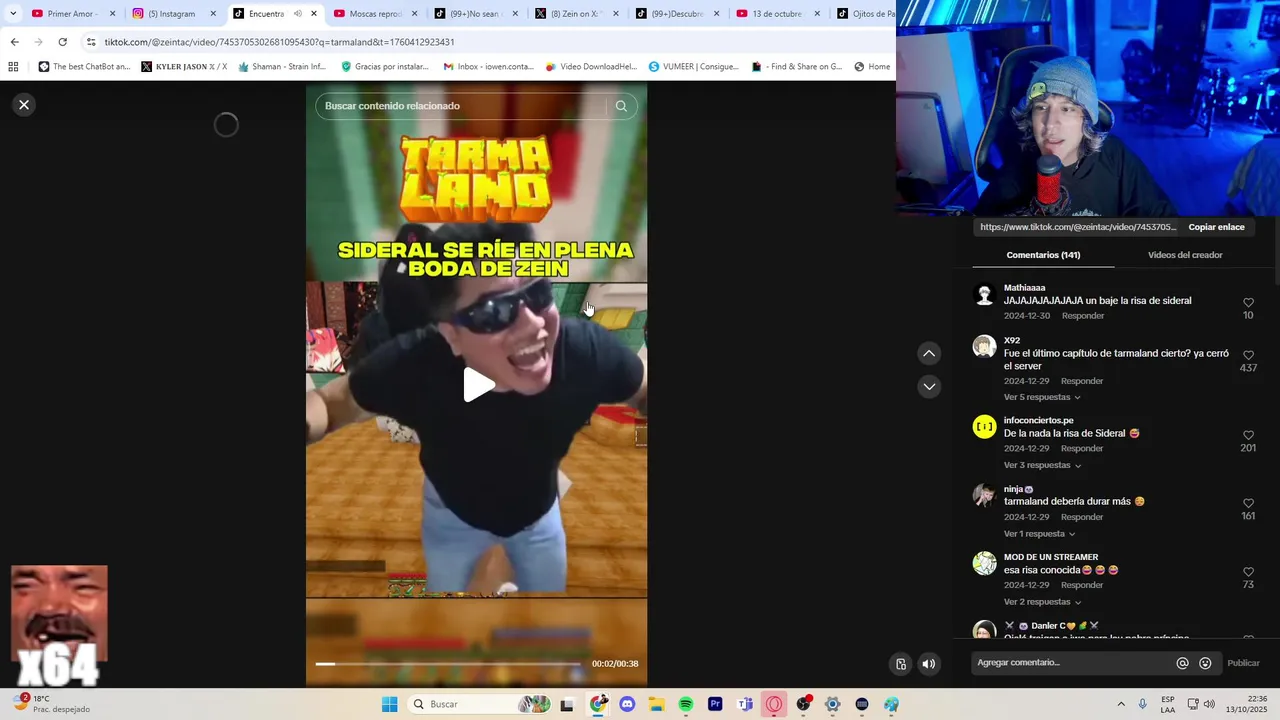Switch to 'Comentarios (141)' tab
1280x720 pixels.
coord(1043,255)
